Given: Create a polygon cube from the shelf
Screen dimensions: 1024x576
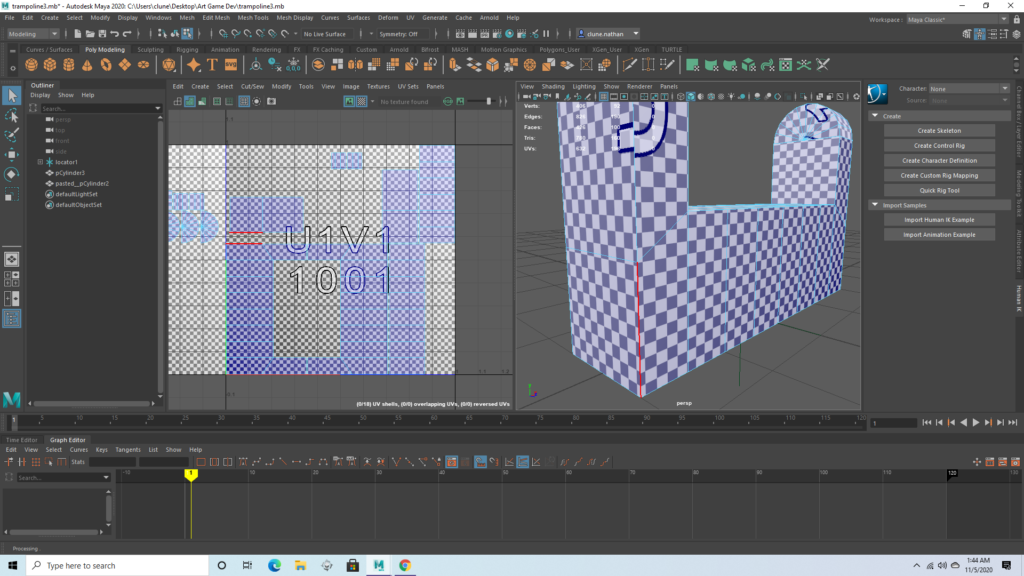Looking at the screenshot, I should 51,65.
